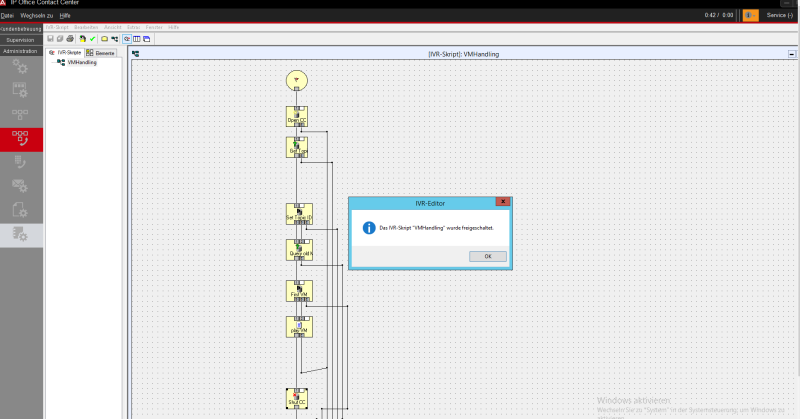
Task: Select the Kundenbetreuung sidebar section
Action: (x=21, y=29)
